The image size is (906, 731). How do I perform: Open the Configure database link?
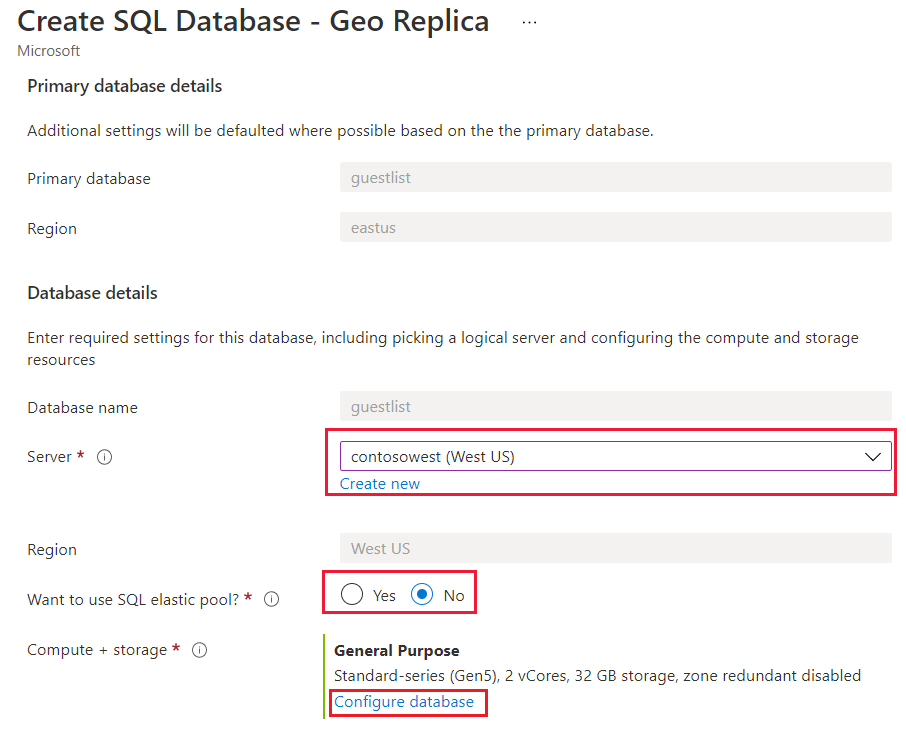tap(404, 702)
